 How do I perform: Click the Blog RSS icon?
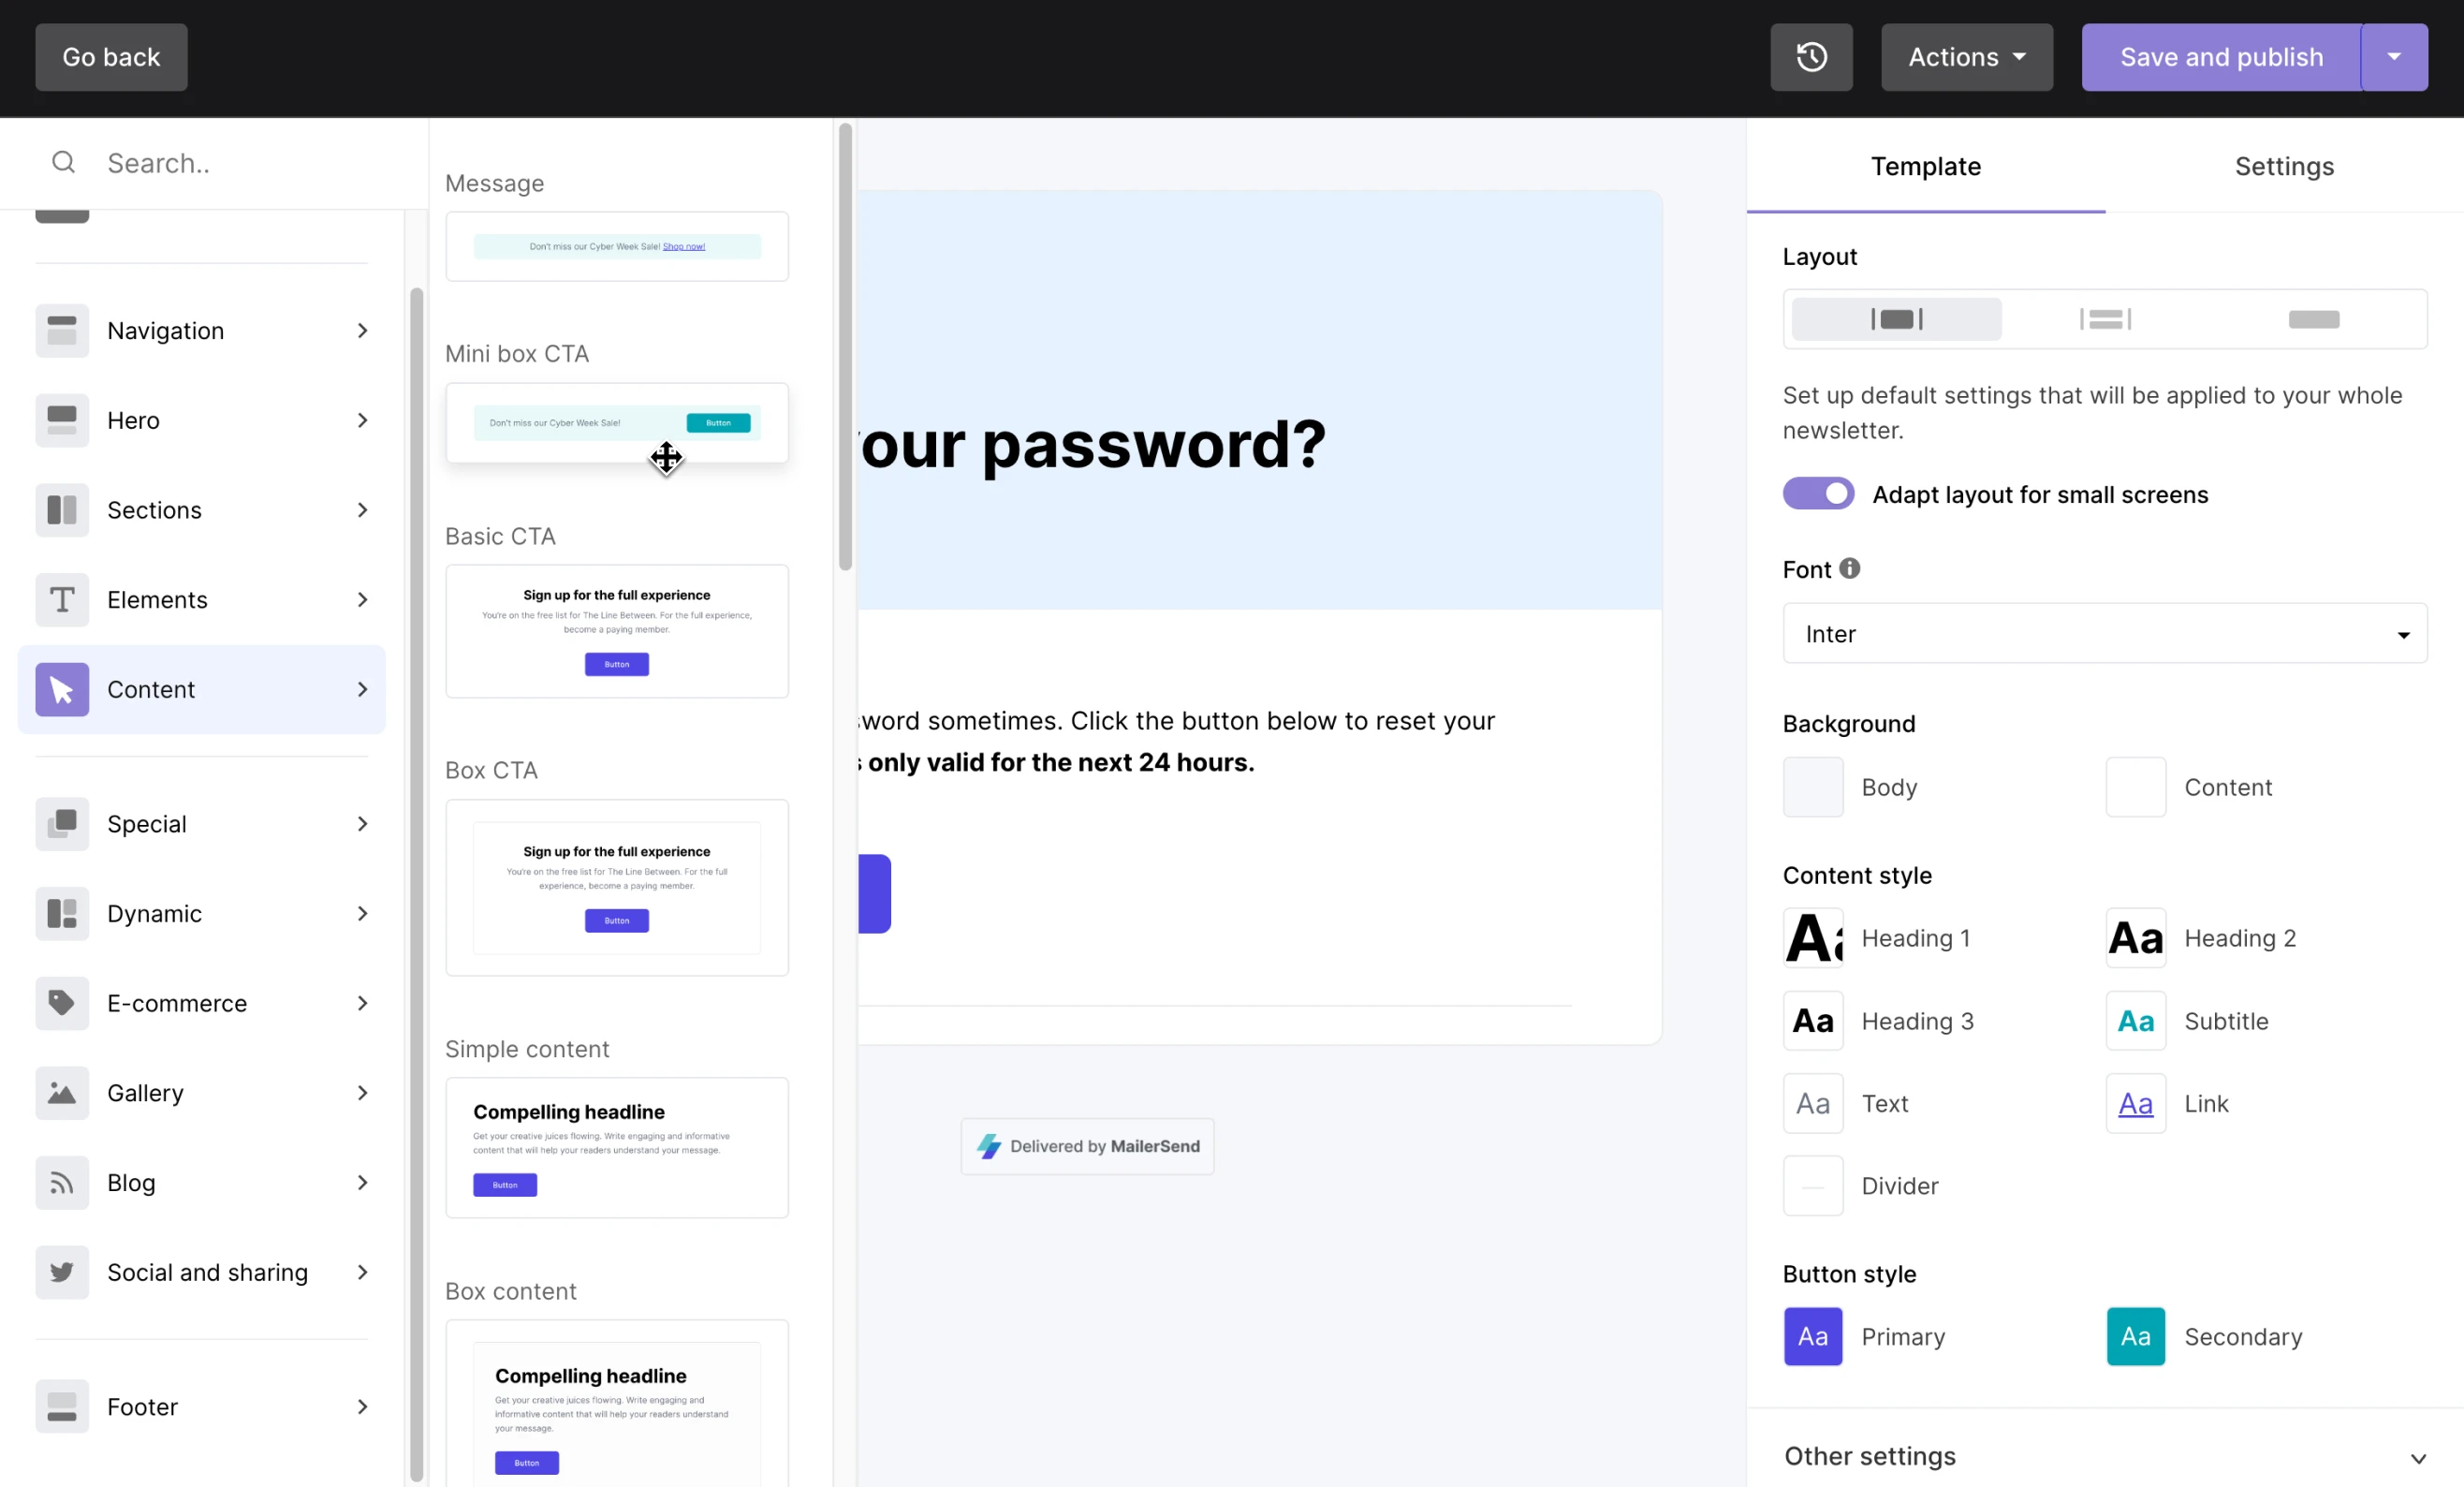(62, 1183)
